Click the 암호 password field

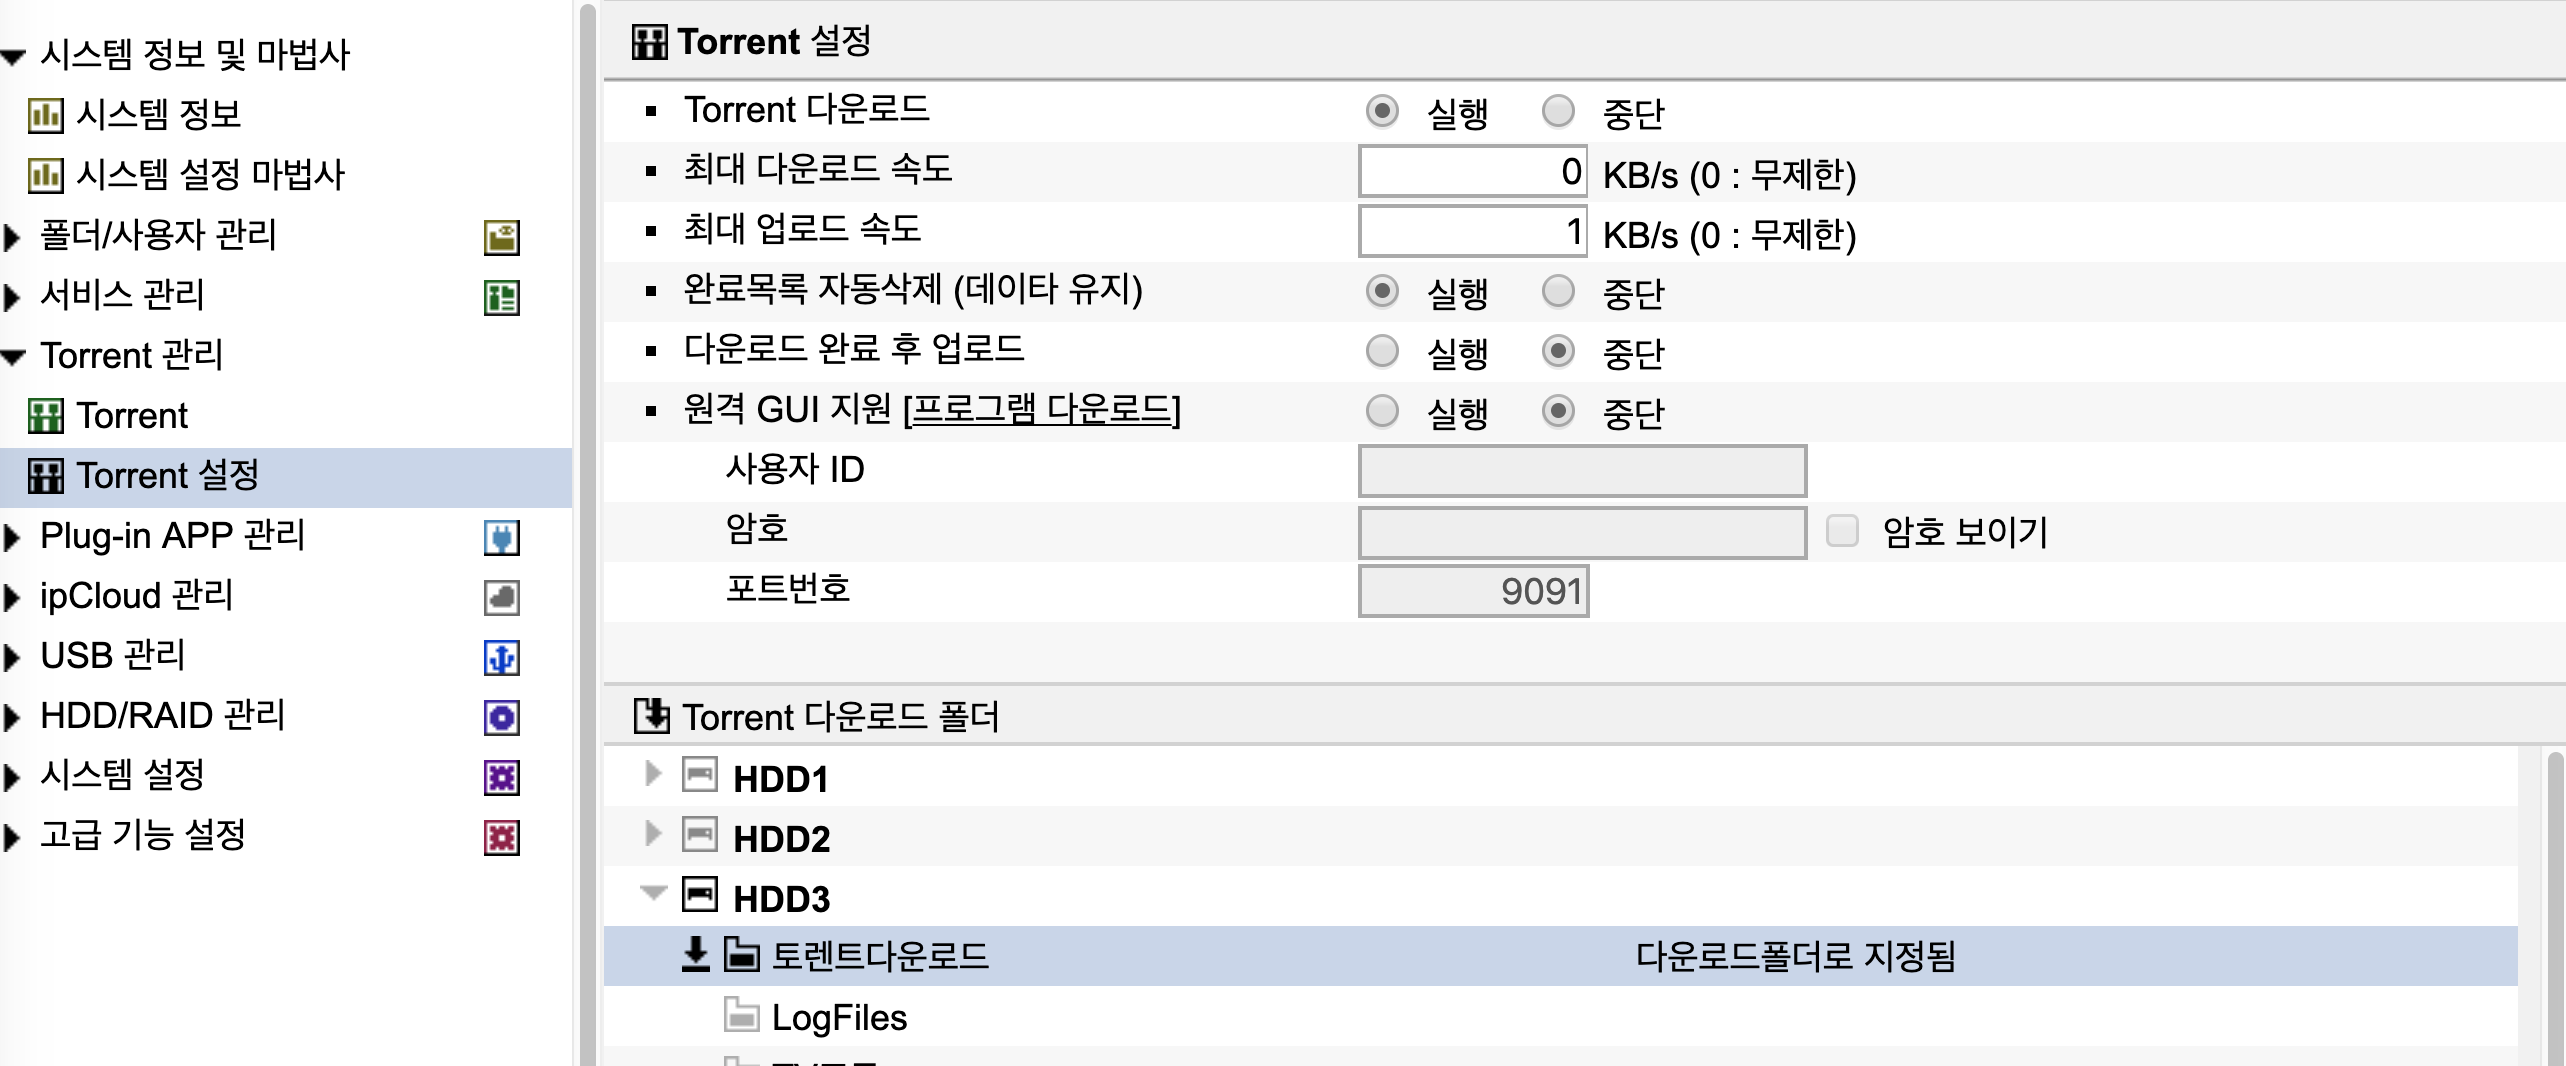tap(1582, 532)
